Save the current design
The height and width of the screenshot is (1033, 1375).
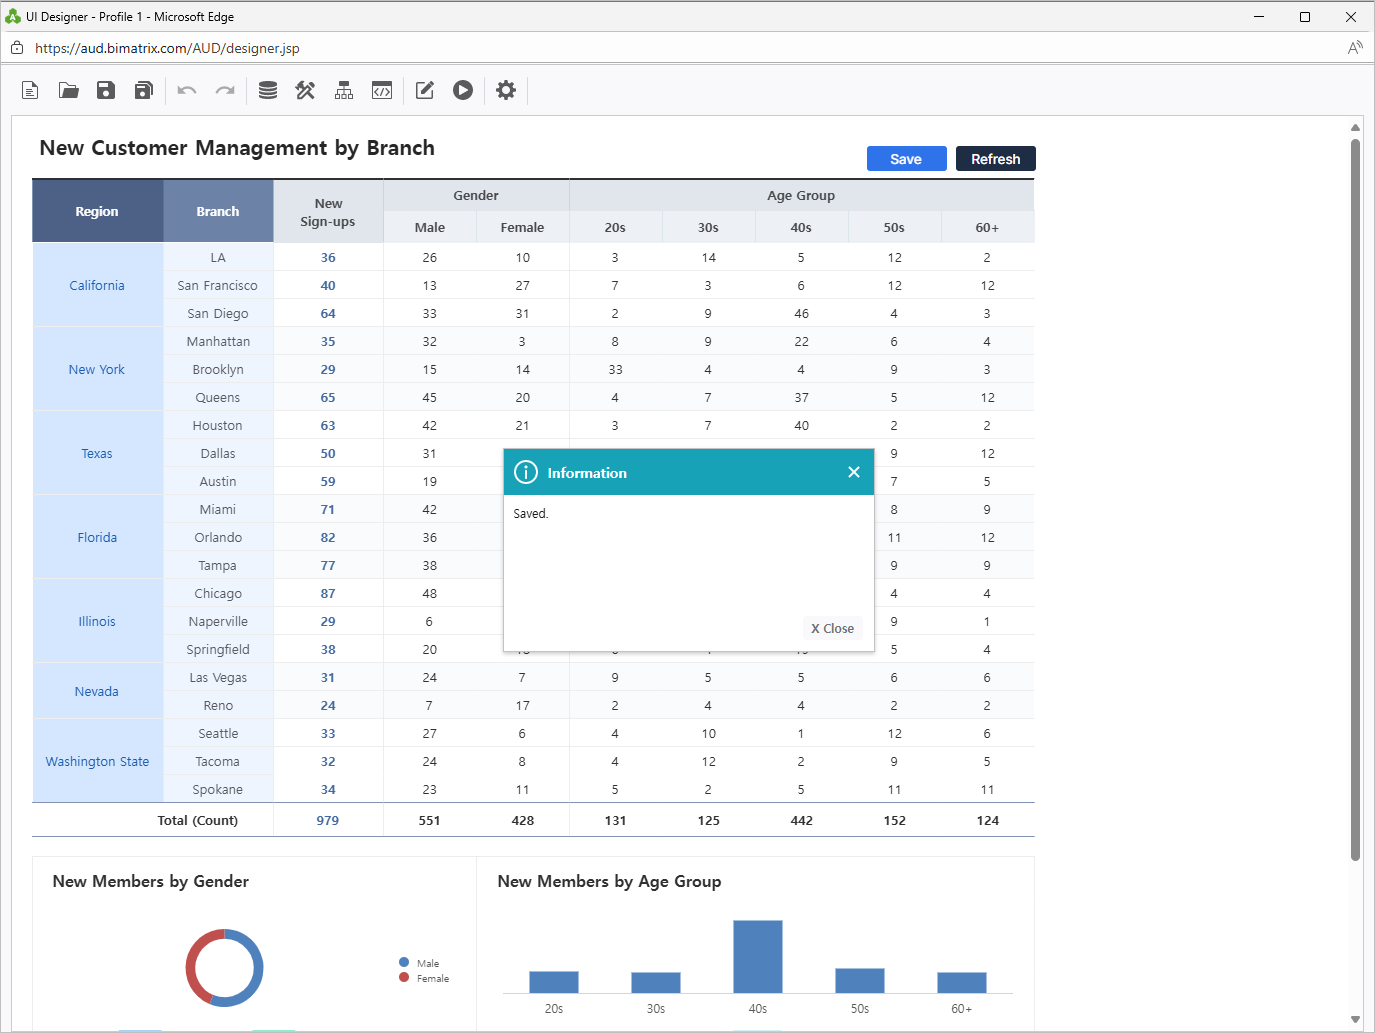tap(105, 90)
